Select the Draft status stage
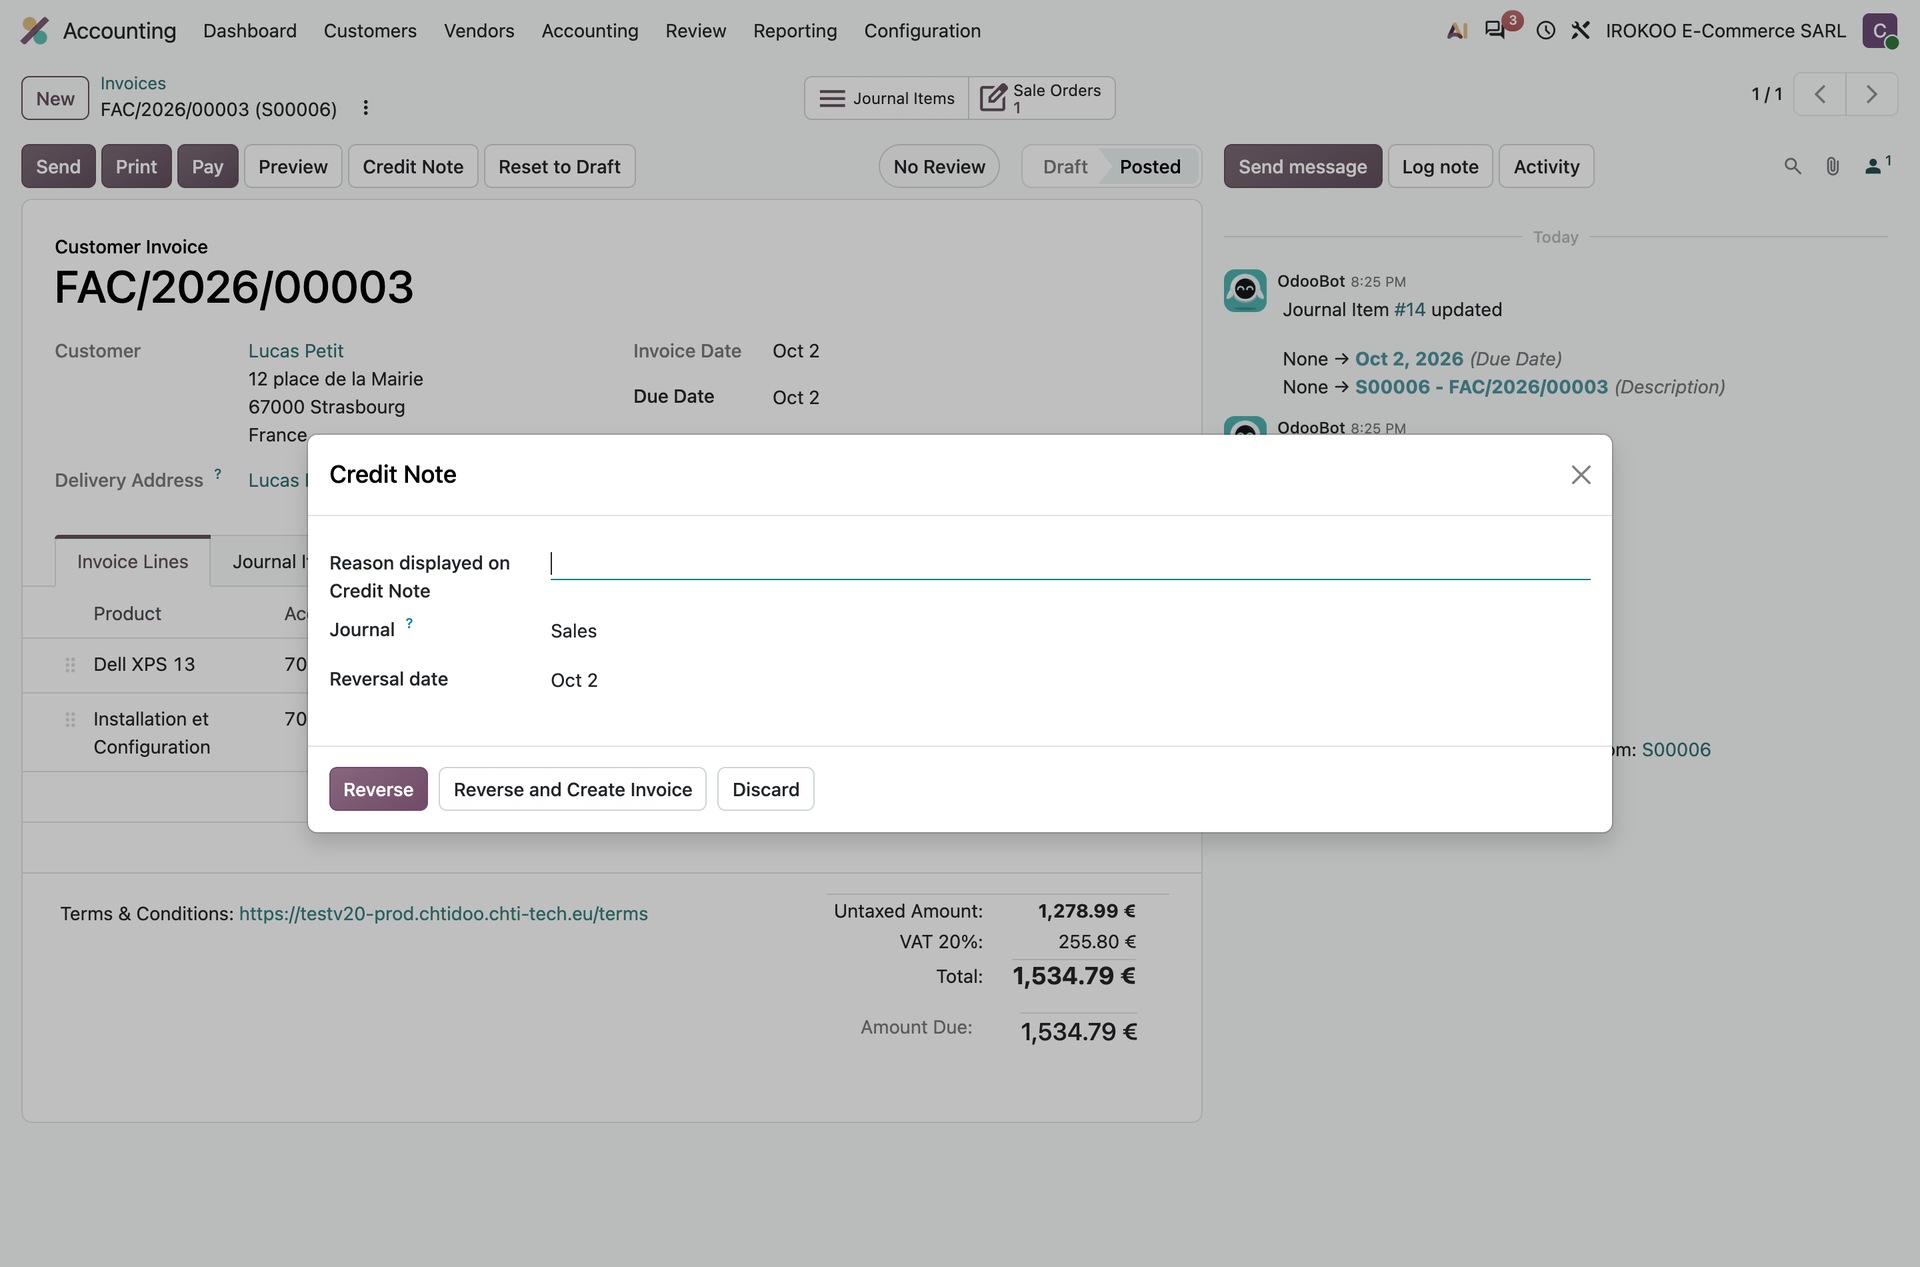Image resolution: width=1920 pixels, height=1267 pixels. pos(1064,166)
